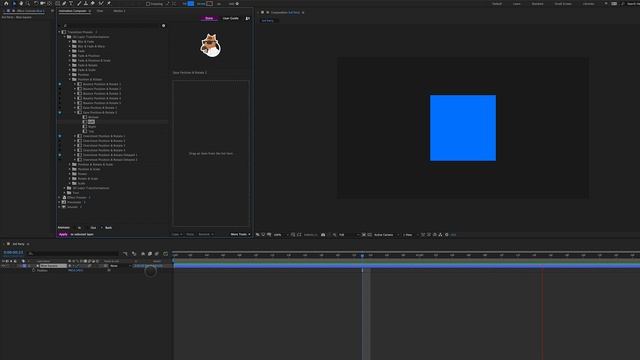Toggle favorite marker for Ease Position & Rotate 2
The width and height of the screenshot is (640, 360).
[x=60, y=112]
